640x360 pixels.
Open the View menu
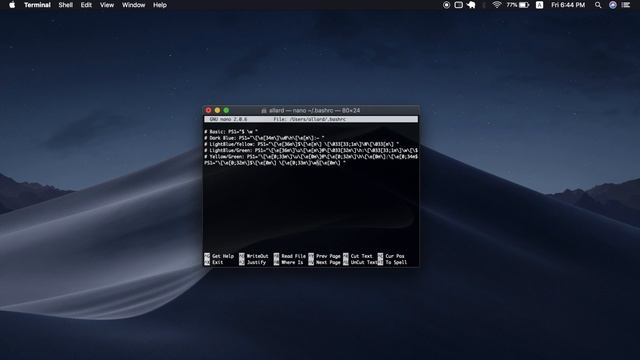click(x=107, y=5)
